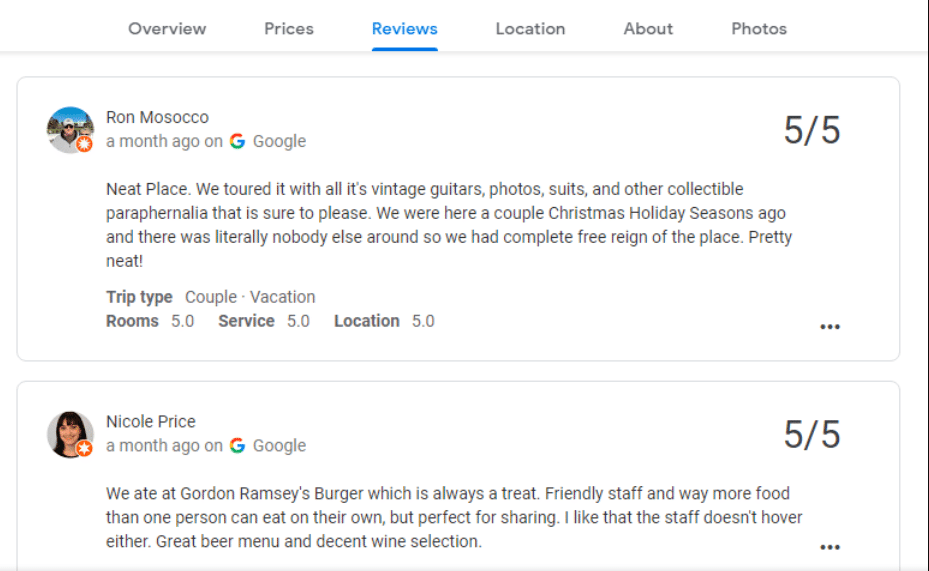Image resolution: width=929 pixels, height=571 pixels.
Task: Click Ron Mosocco's profile picture
Action: click(x=69, y=129)
